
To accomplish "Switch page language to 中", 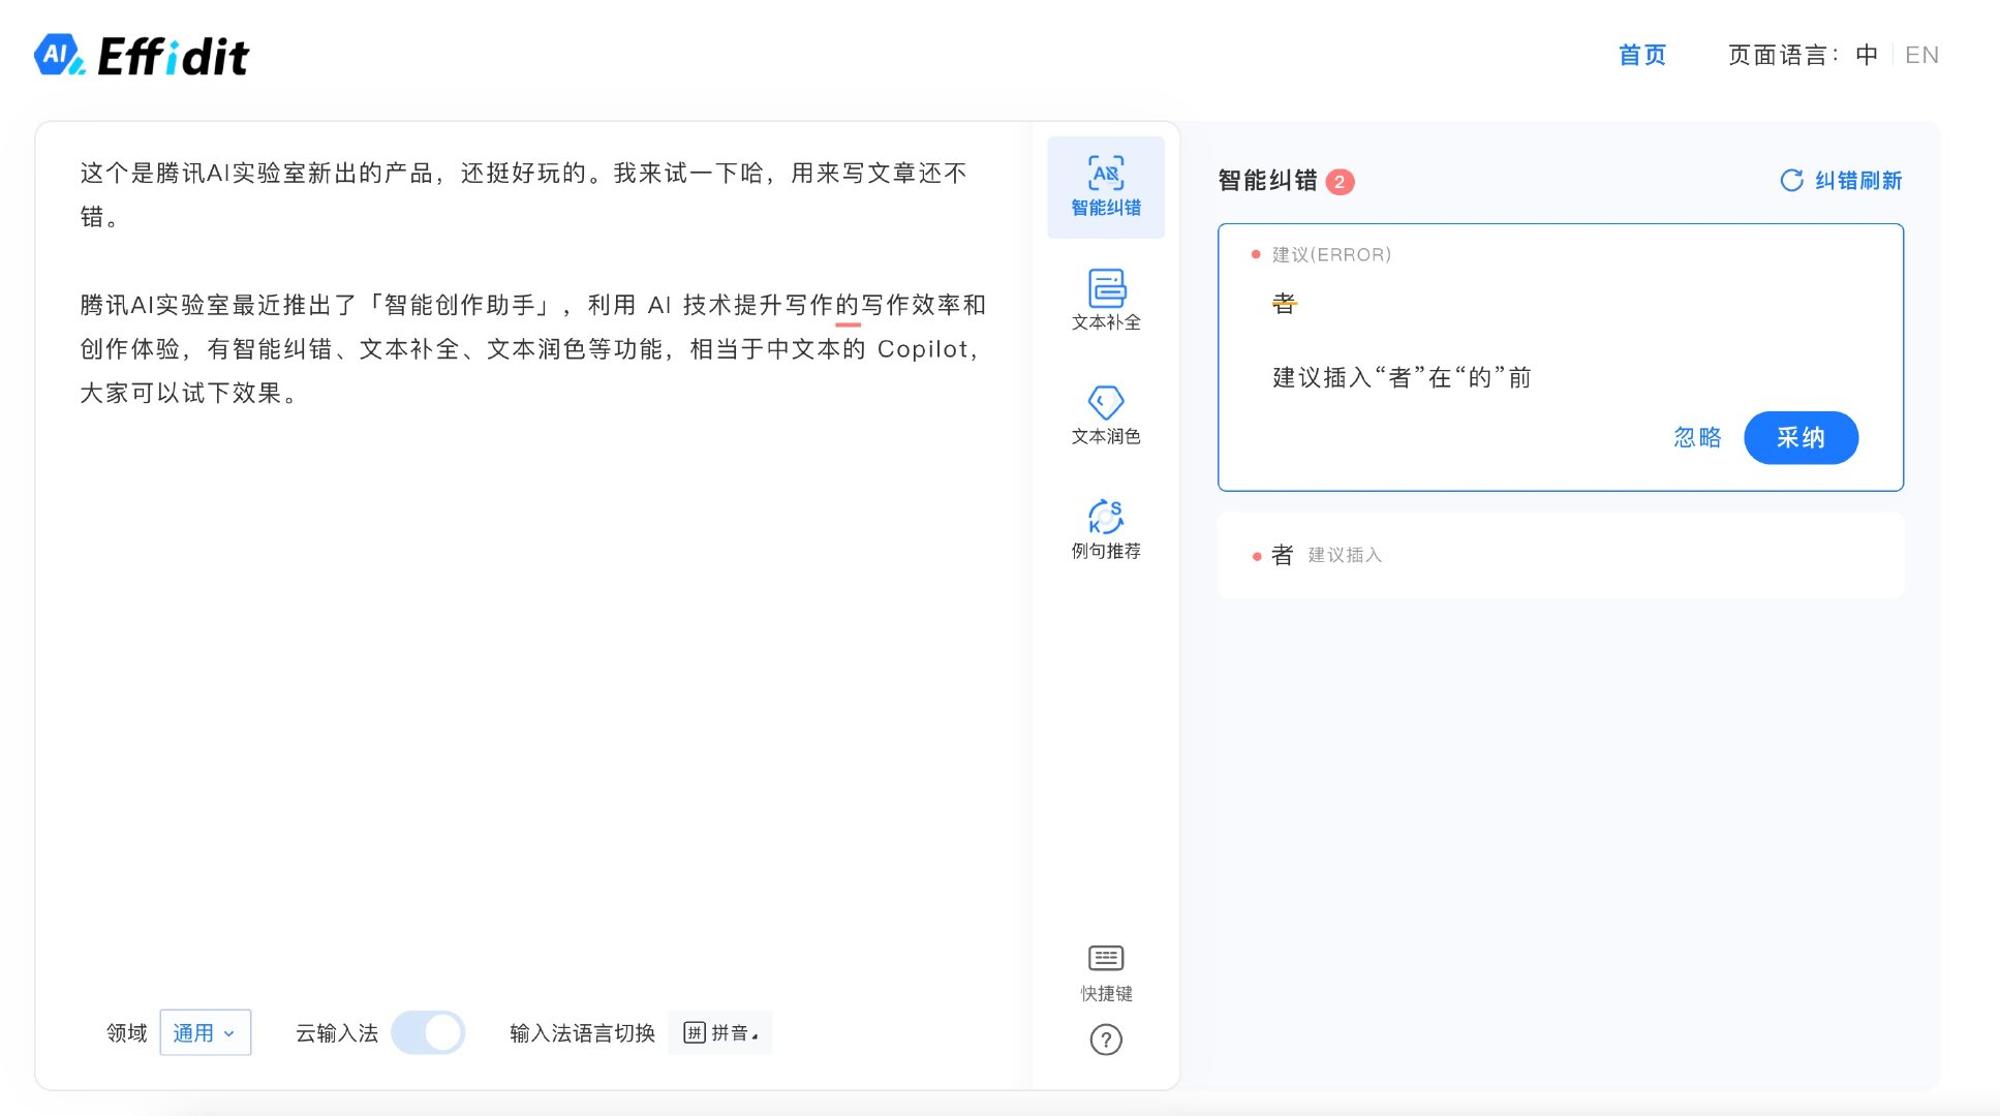I will tap(1866, 55).
